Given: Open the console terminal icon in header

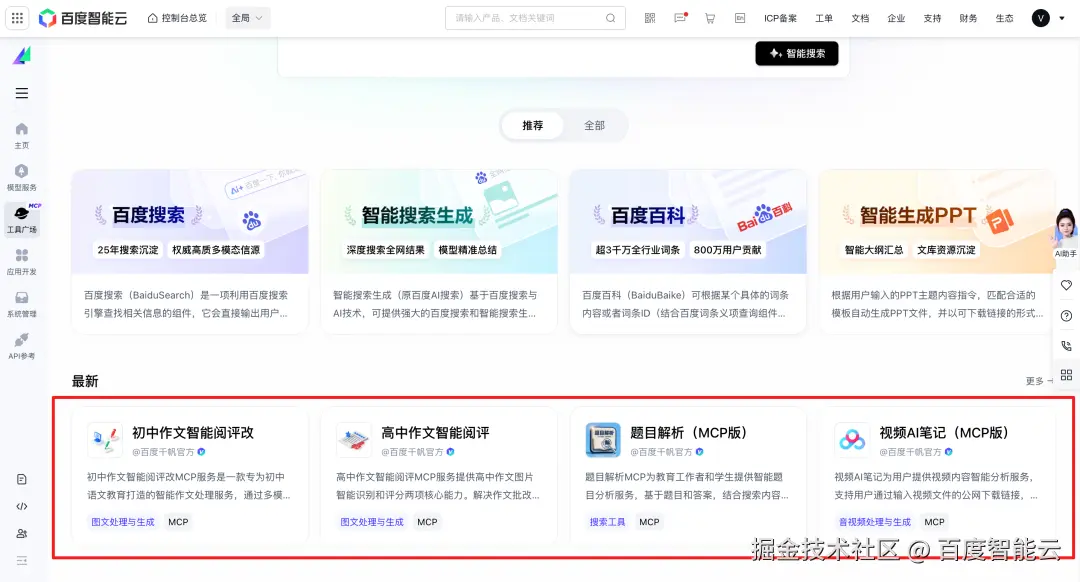Looking at the screenshot, I should click(740, 18).
